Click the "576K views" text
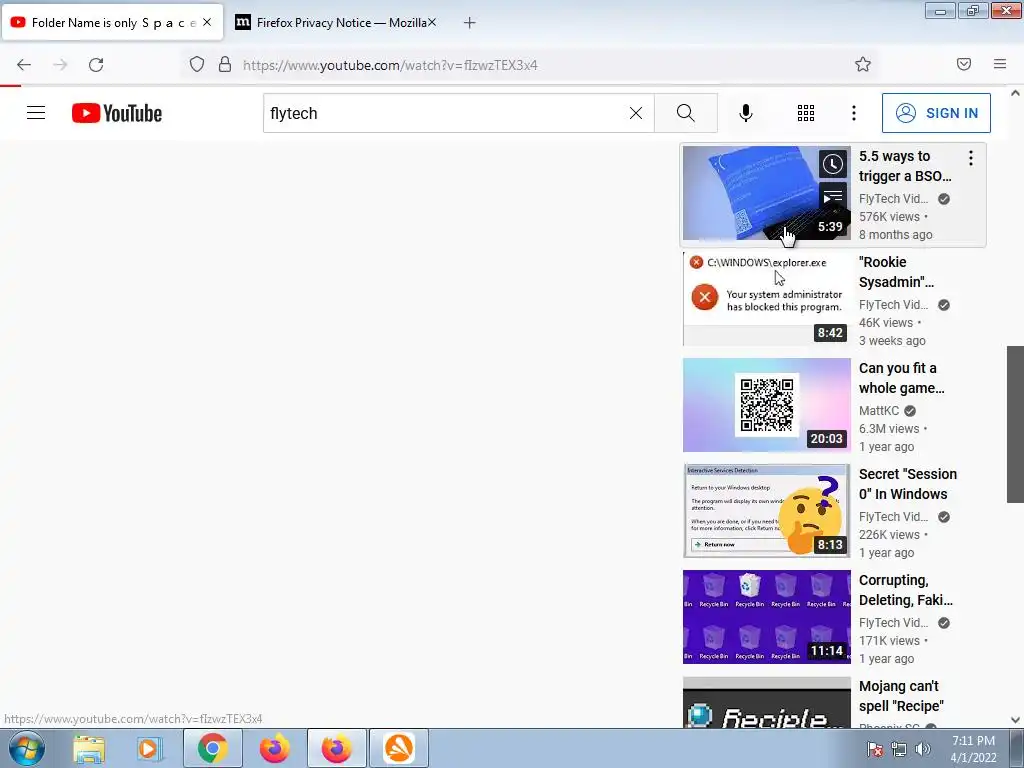 pos(889,217)
